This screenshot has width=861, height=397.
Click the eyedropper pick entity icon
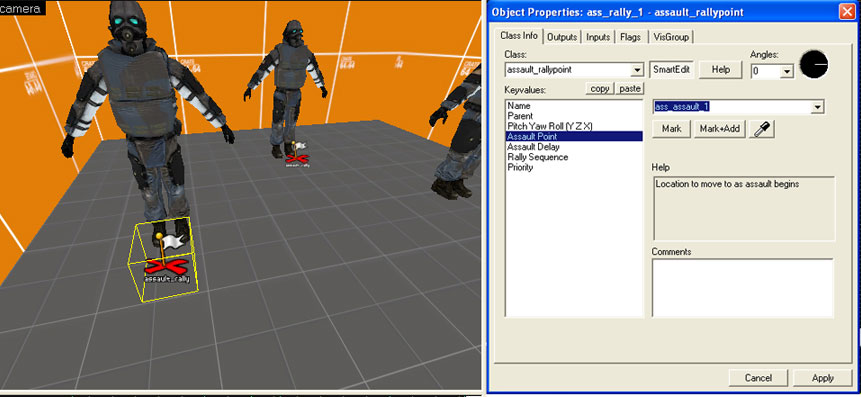(761, 129)
